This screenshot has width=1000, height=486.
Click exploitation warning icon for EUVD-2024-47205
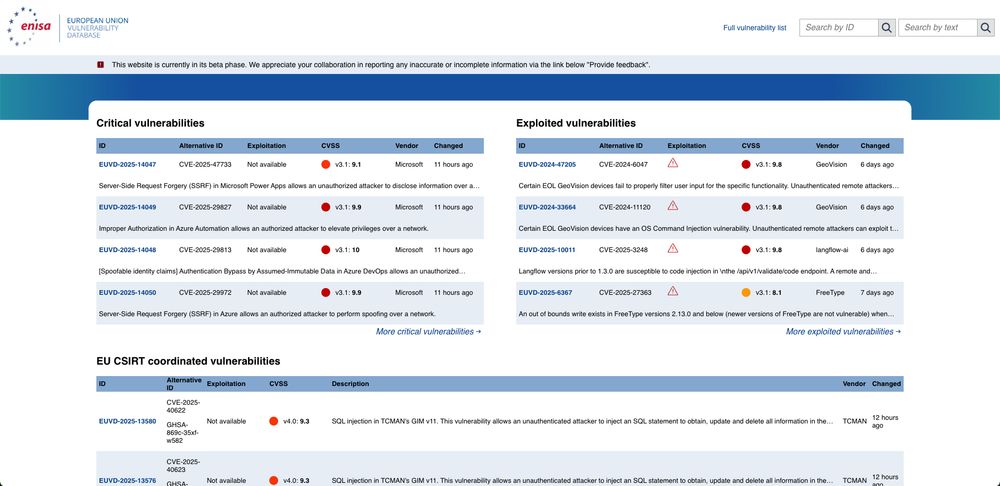coord(672,163)
